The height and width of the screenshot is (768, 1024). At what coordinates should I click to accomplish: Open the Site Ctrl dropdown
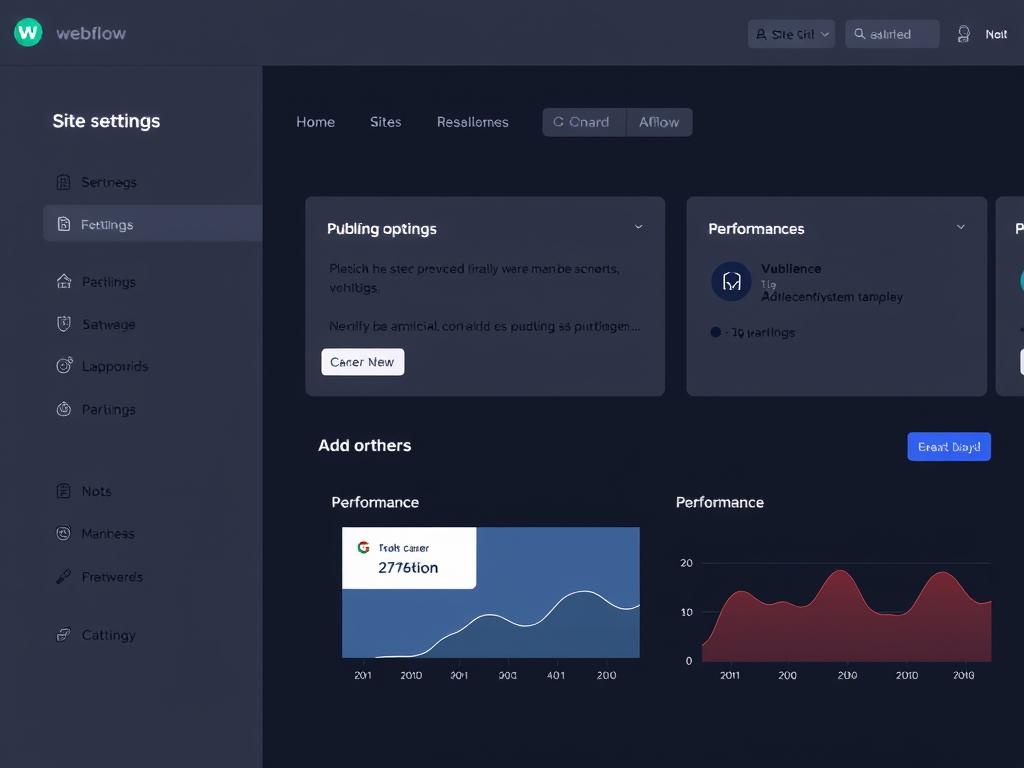coord(791,34)
